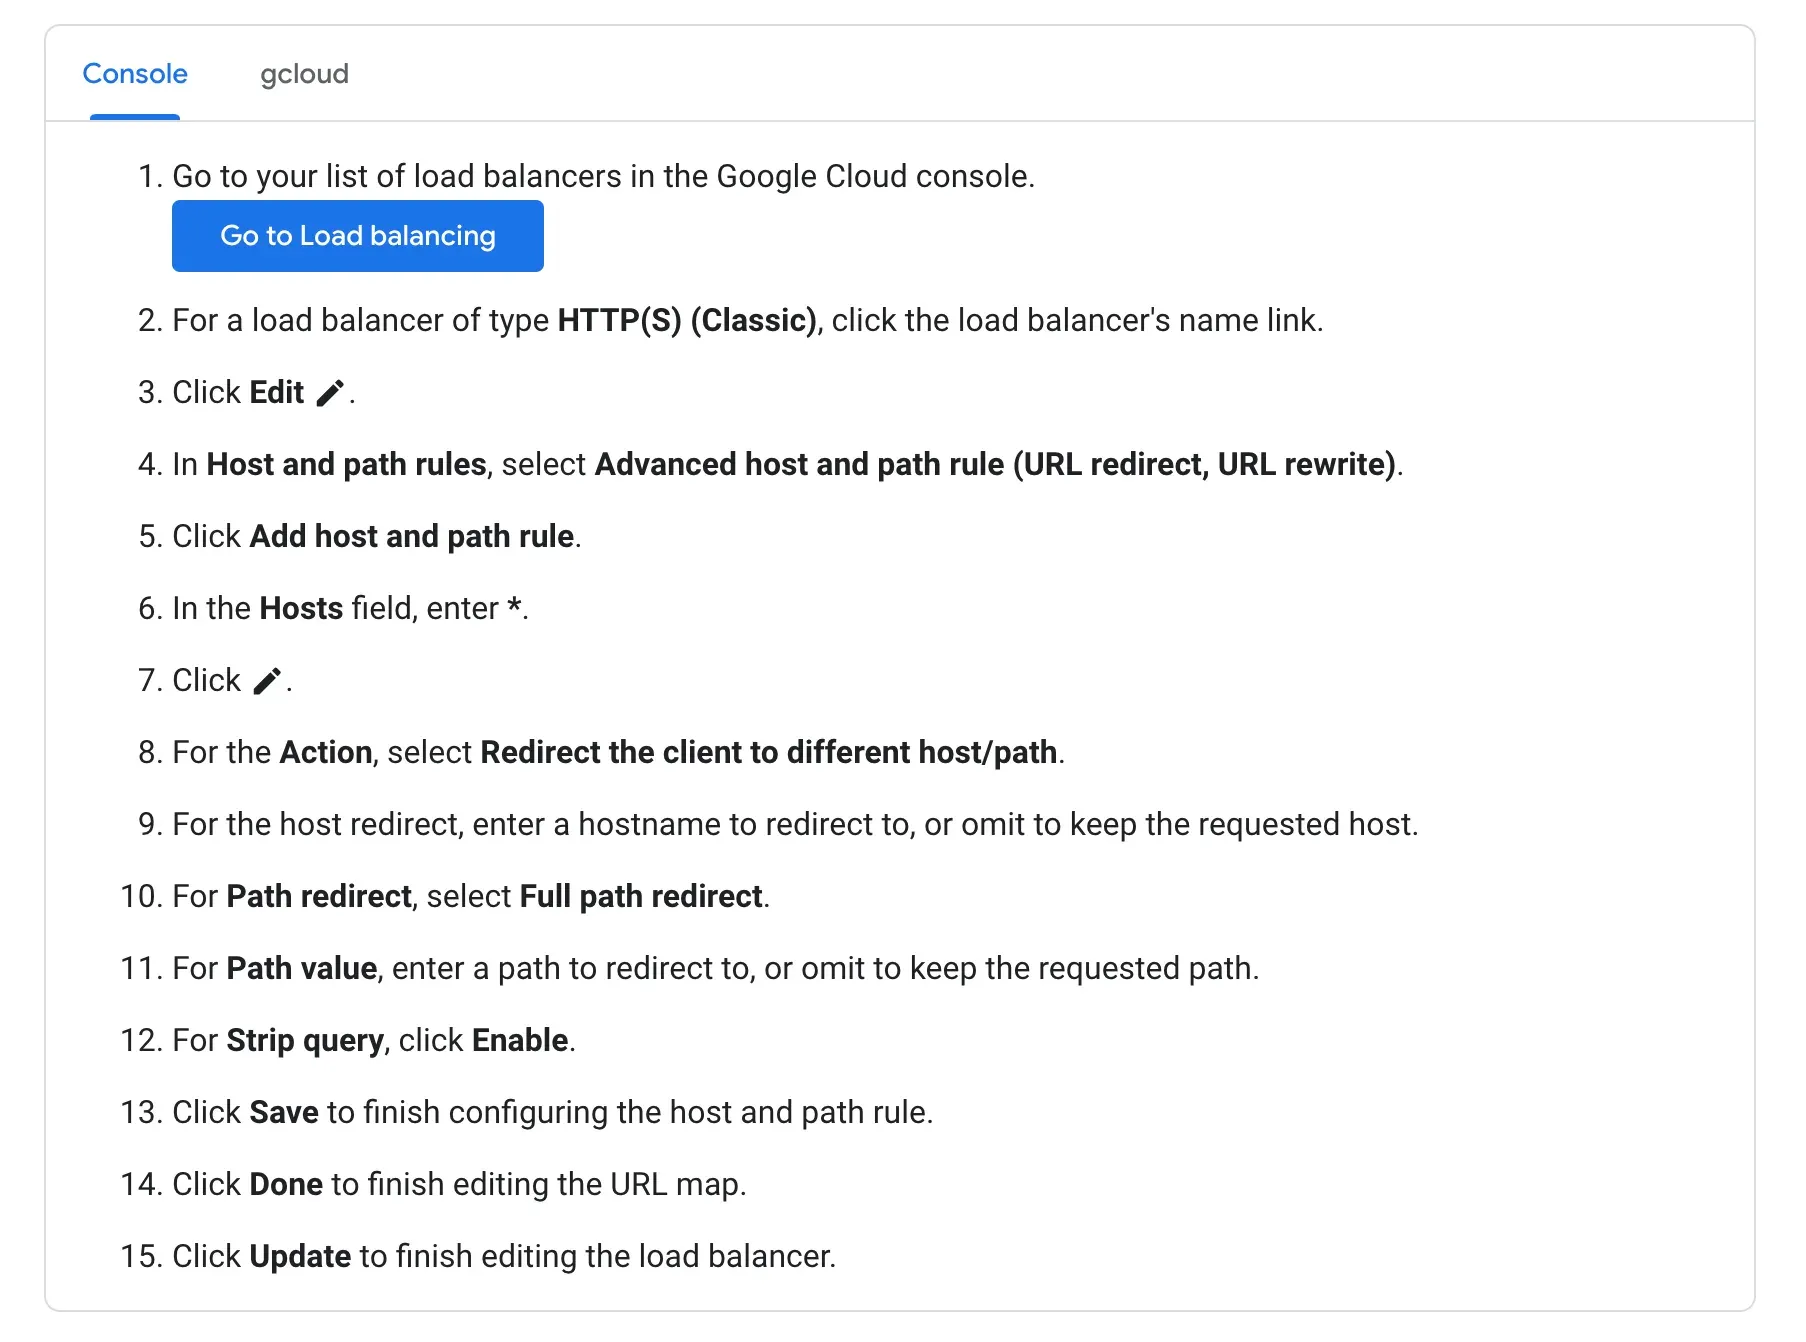Click the pencil symbol beside the period in step 3
Viewport: 1806px width, 1342px height.
(331, 392)
